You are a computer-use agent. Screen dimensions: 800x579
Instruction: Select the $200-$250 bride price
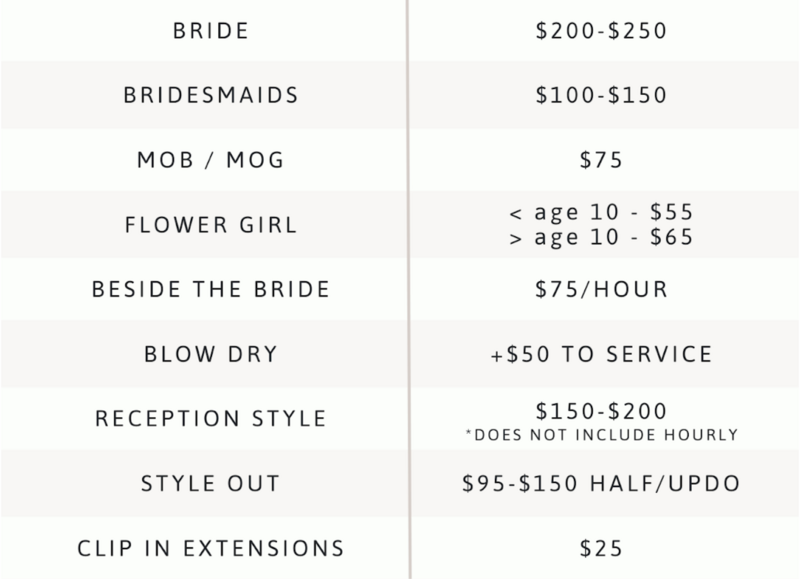pos(602,31)
